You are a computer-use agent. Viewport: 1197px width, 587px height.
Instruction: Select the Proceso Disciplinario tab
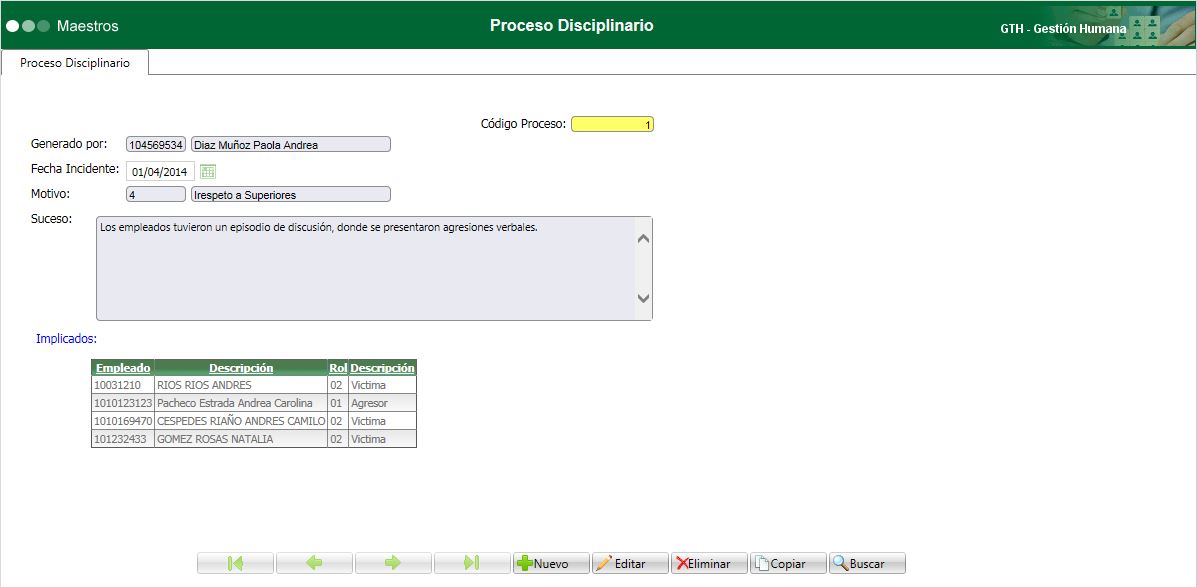coord(75,63)
